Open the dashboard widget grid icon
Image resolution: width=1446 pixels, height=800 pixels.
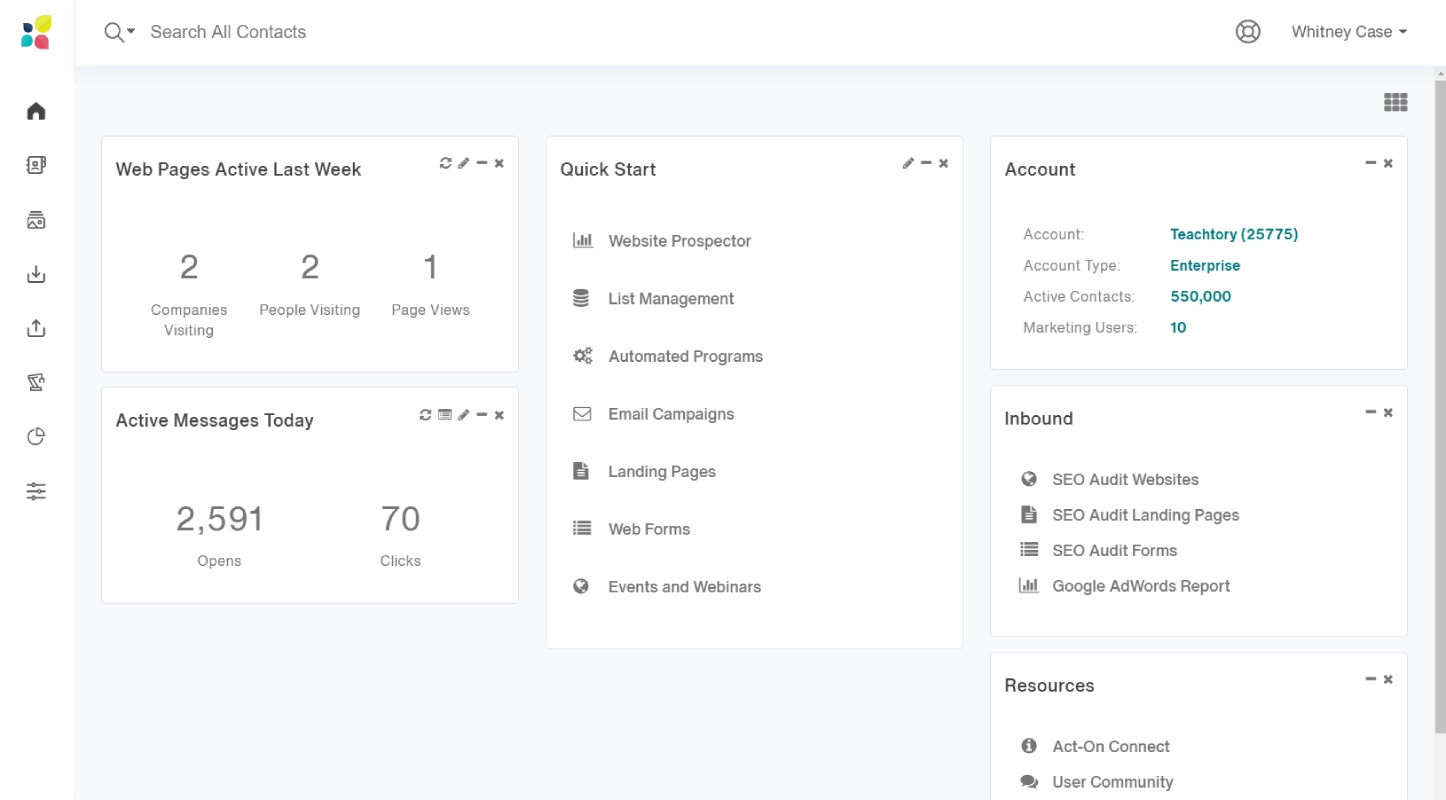click(1395, 102)
